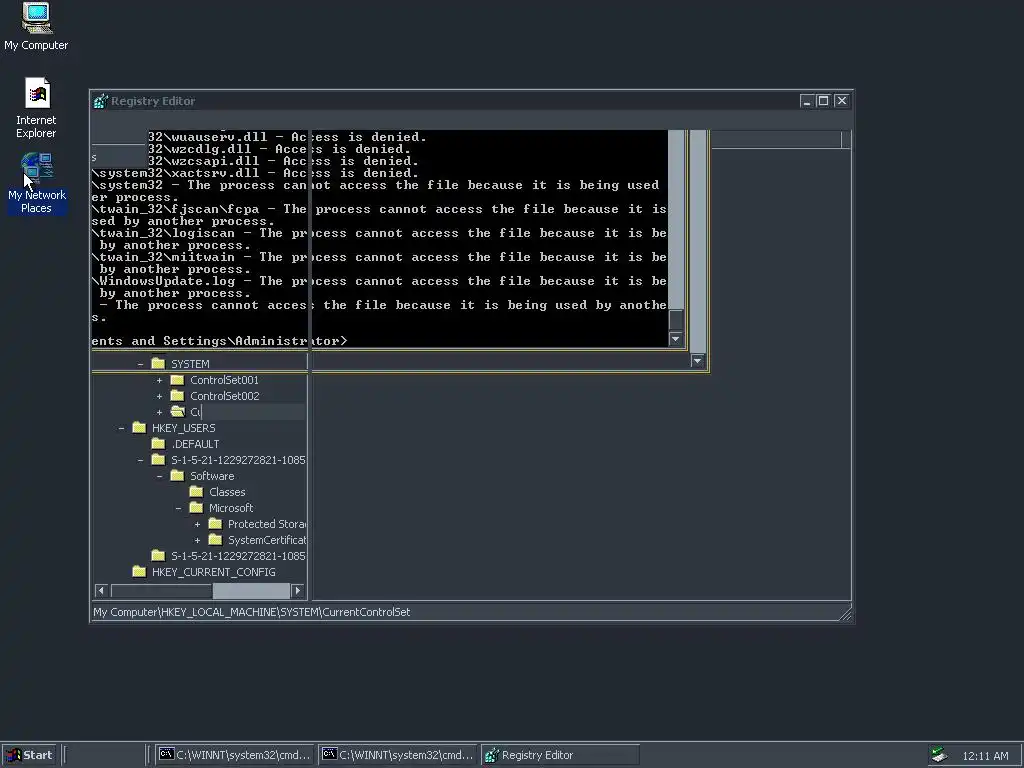1024x768 pixels.
Task: Click the Registry Editor taskbar button
Action: tap(560, 755)
